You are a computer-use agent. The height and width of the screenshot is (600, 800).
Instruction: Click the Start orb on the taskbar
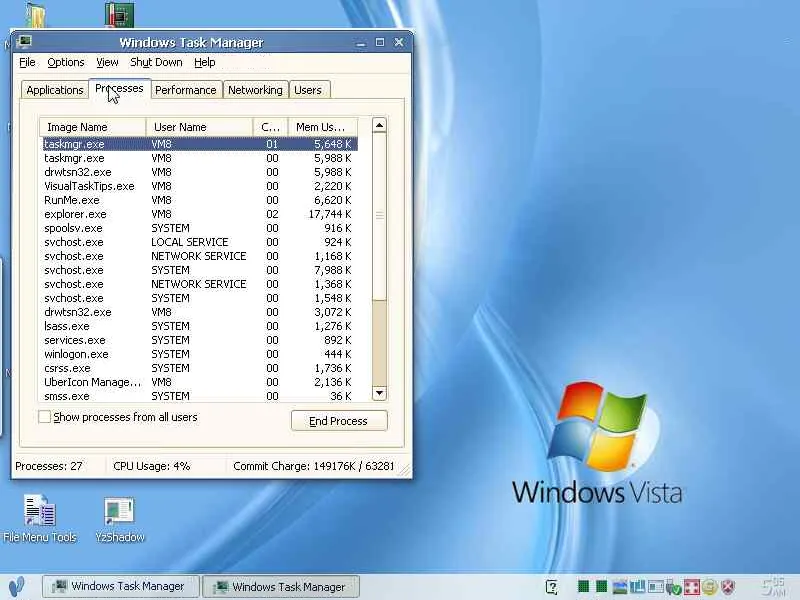17,587
